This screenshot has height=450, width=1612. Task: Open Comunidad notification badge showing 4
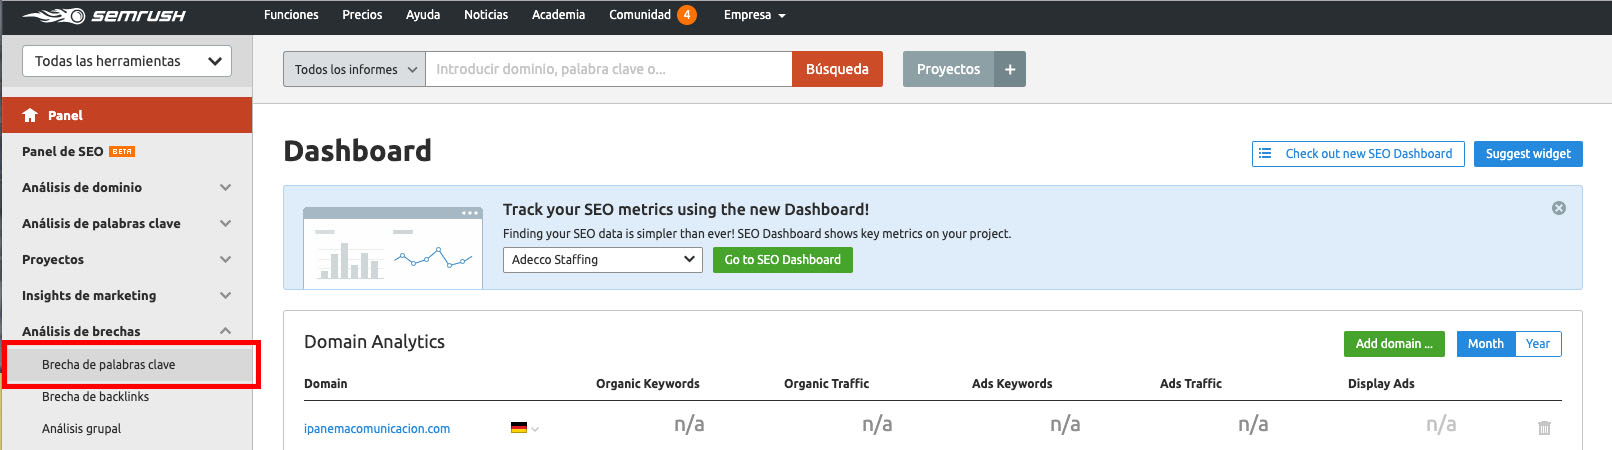[687, 15]
